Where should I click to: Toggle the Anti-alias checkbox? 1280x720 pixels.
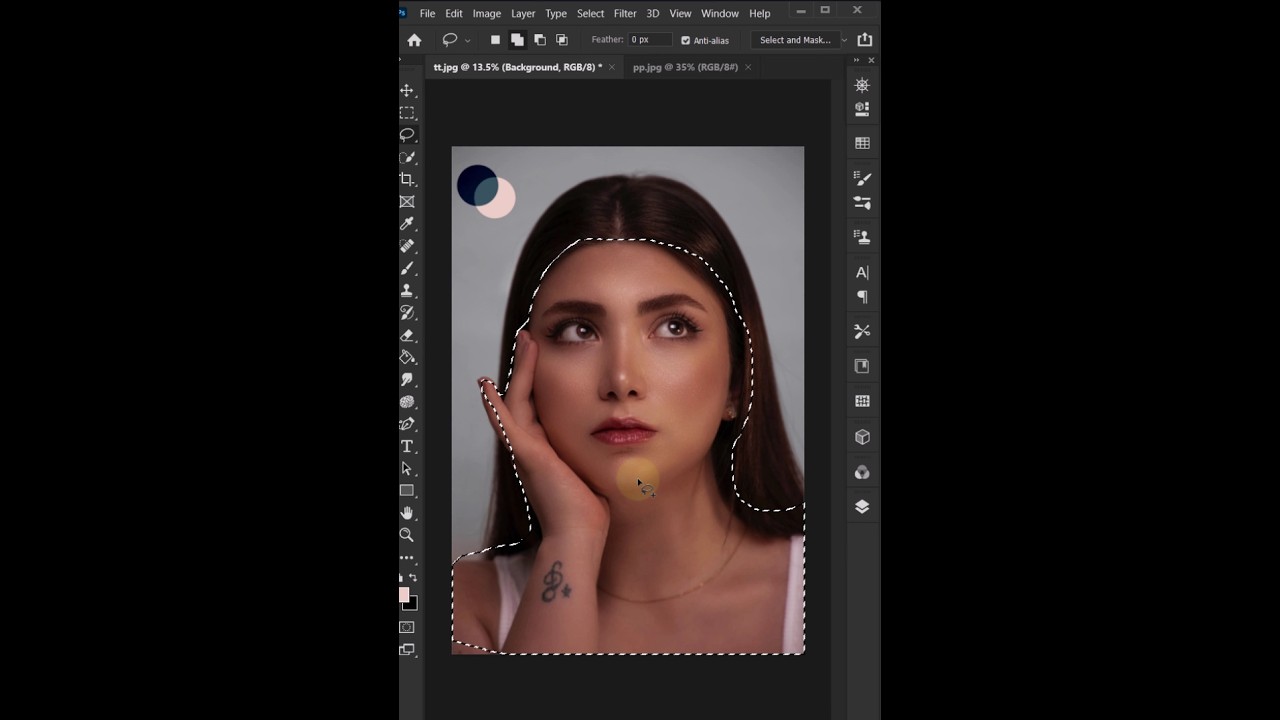point(685,40)
